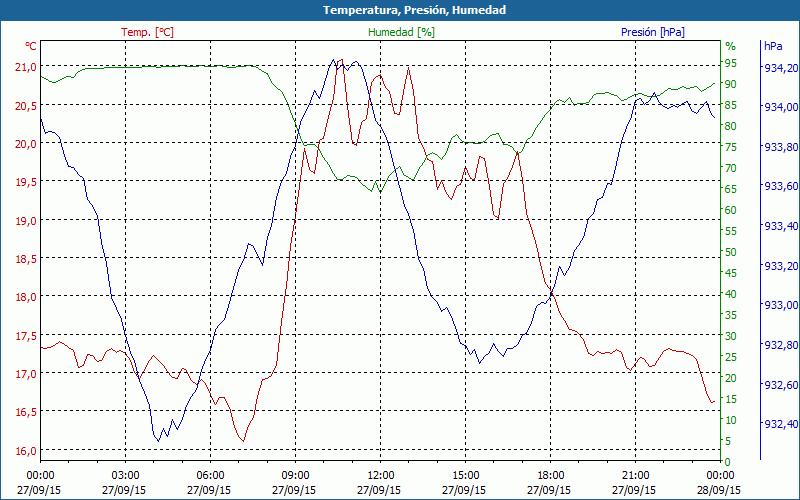Screen dimensions: 800x500
Task: Click the '45' humidity axis value
Action: [731, 273]
